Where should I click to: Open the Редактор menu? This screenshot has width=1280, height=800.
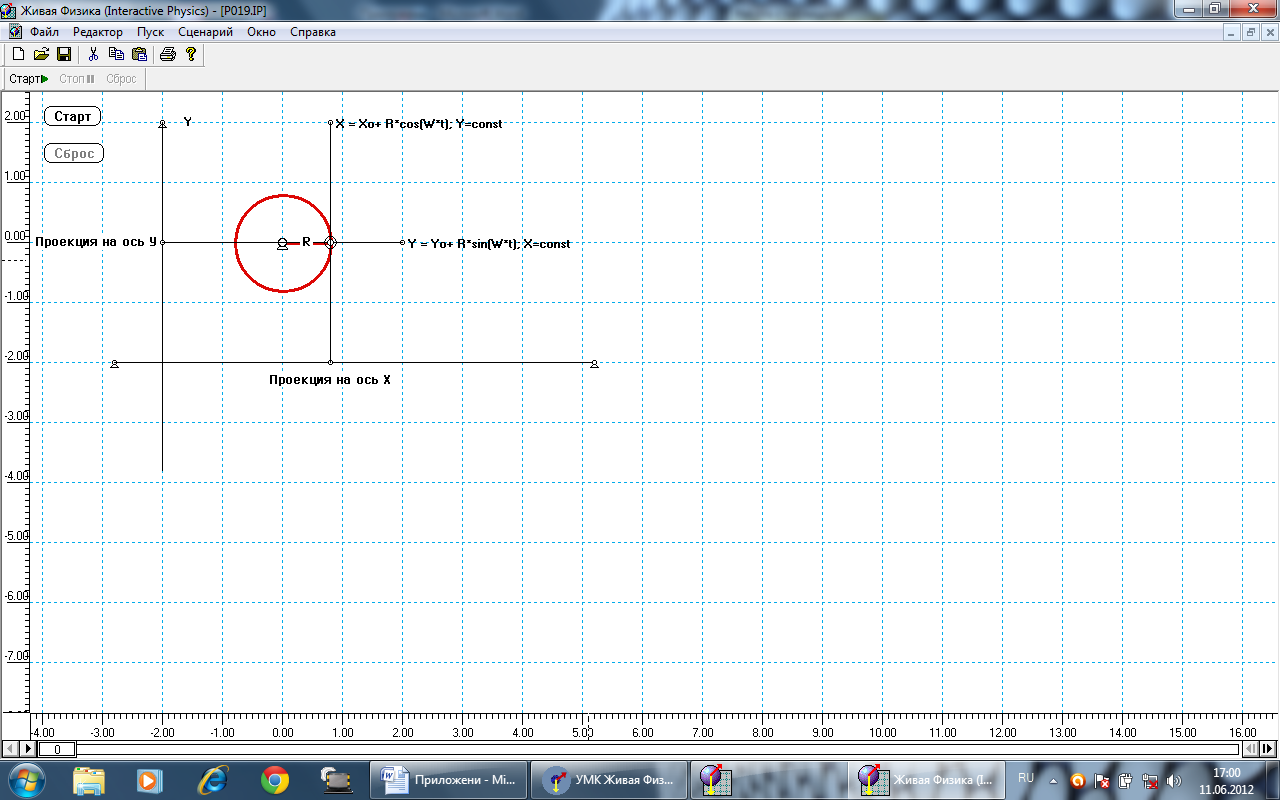pos(97,32)
